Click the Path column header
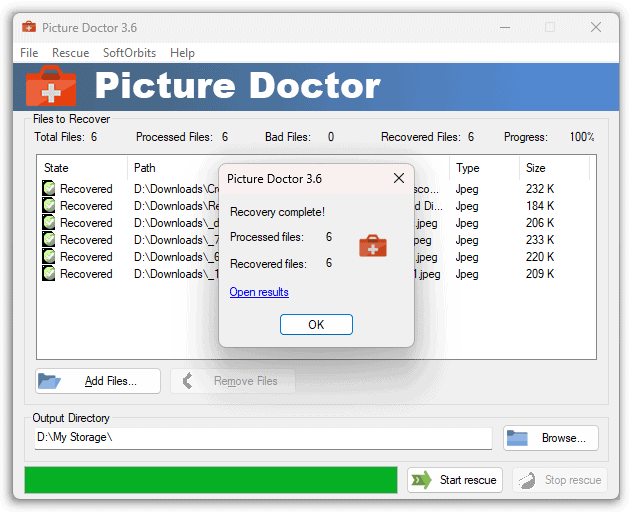632x512 pixels. coord(173,168)
